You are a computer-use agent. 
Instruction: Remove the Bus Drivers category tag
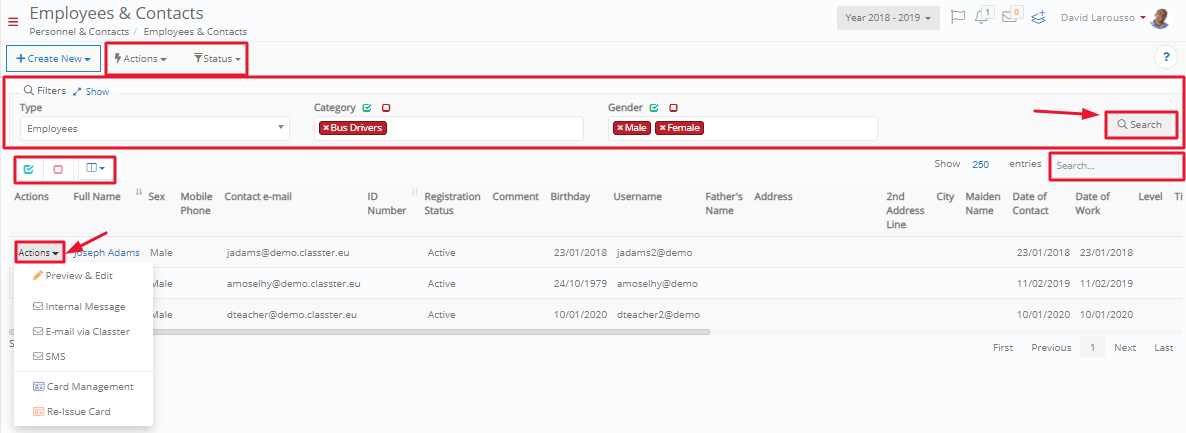tap(326, 128)
